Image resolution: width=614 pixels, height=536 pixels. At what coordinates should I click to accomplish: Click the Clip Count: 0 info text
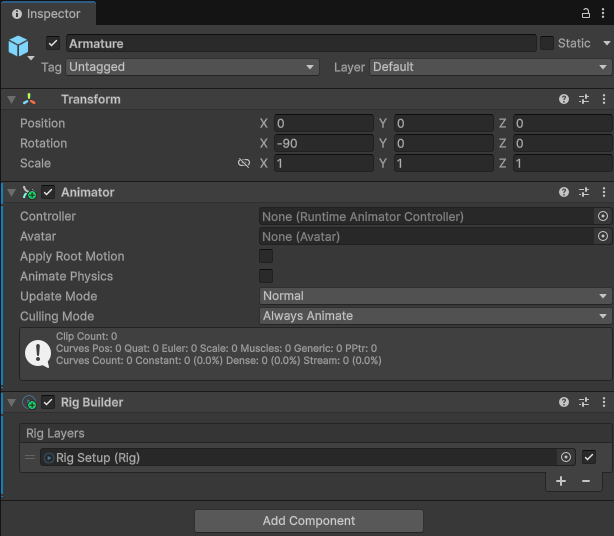tap(87, 336)
